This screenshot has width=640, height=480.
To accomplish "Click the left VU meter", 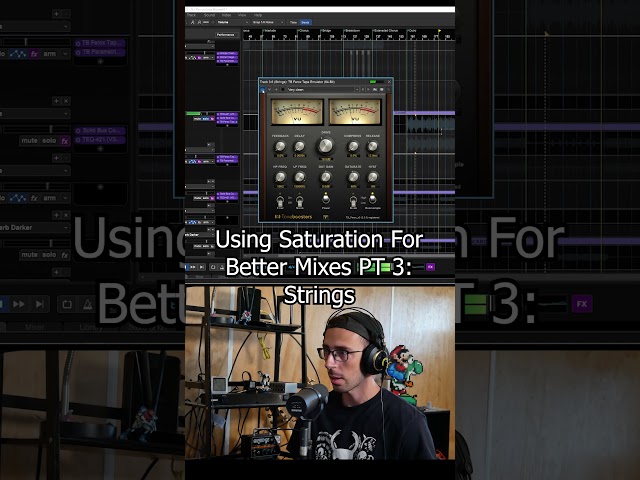I will (x=297, y=111).
